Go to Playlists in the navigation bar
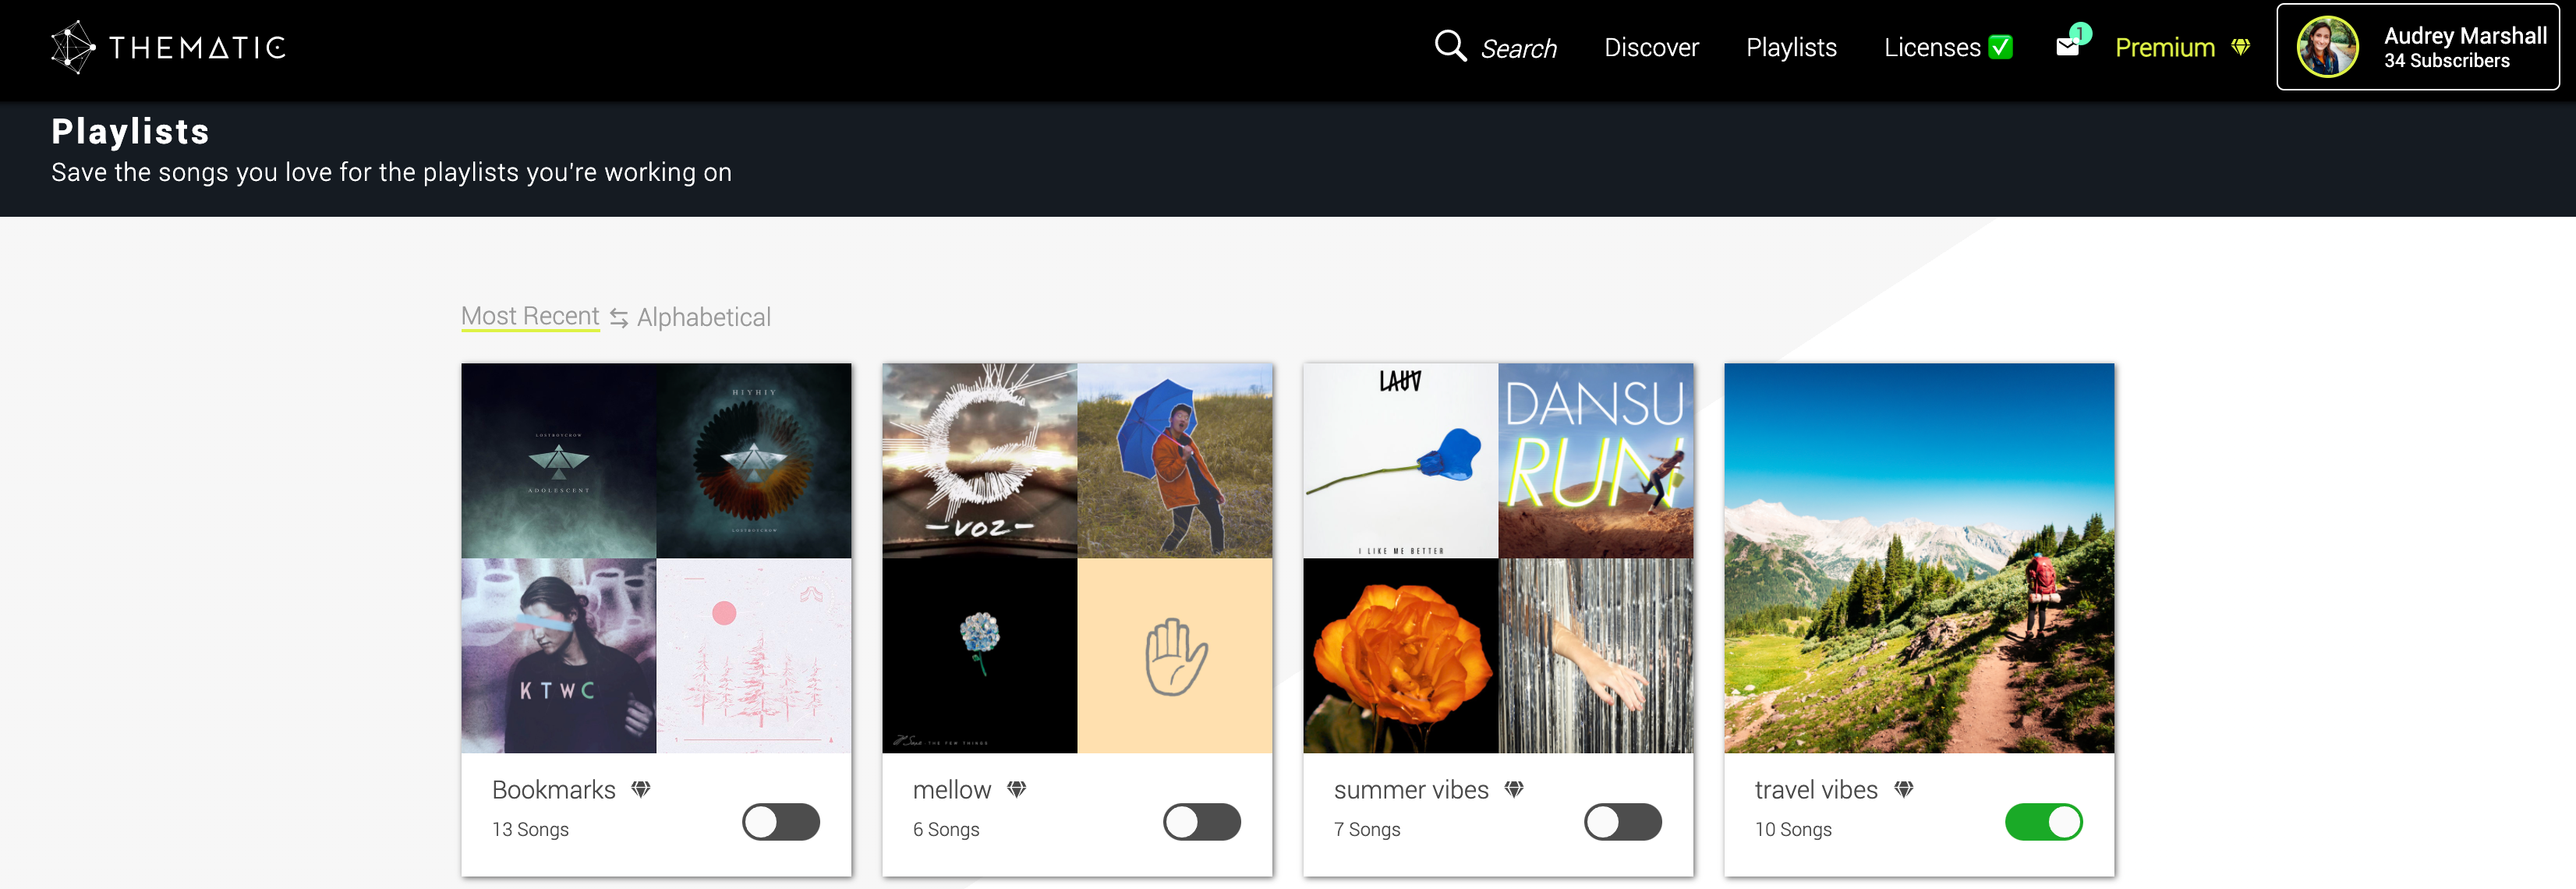The width and height of the screenshot is (2576, 889). point(1791,47)
